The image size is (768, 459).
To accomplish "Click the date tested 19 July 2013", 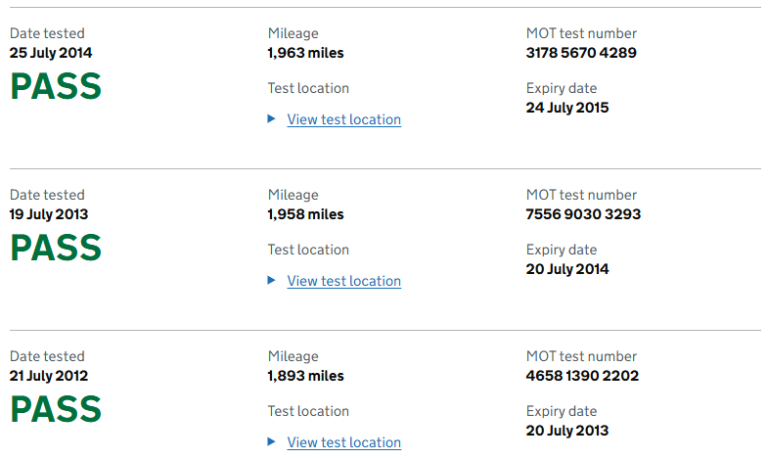I will (x=51, y=214).
